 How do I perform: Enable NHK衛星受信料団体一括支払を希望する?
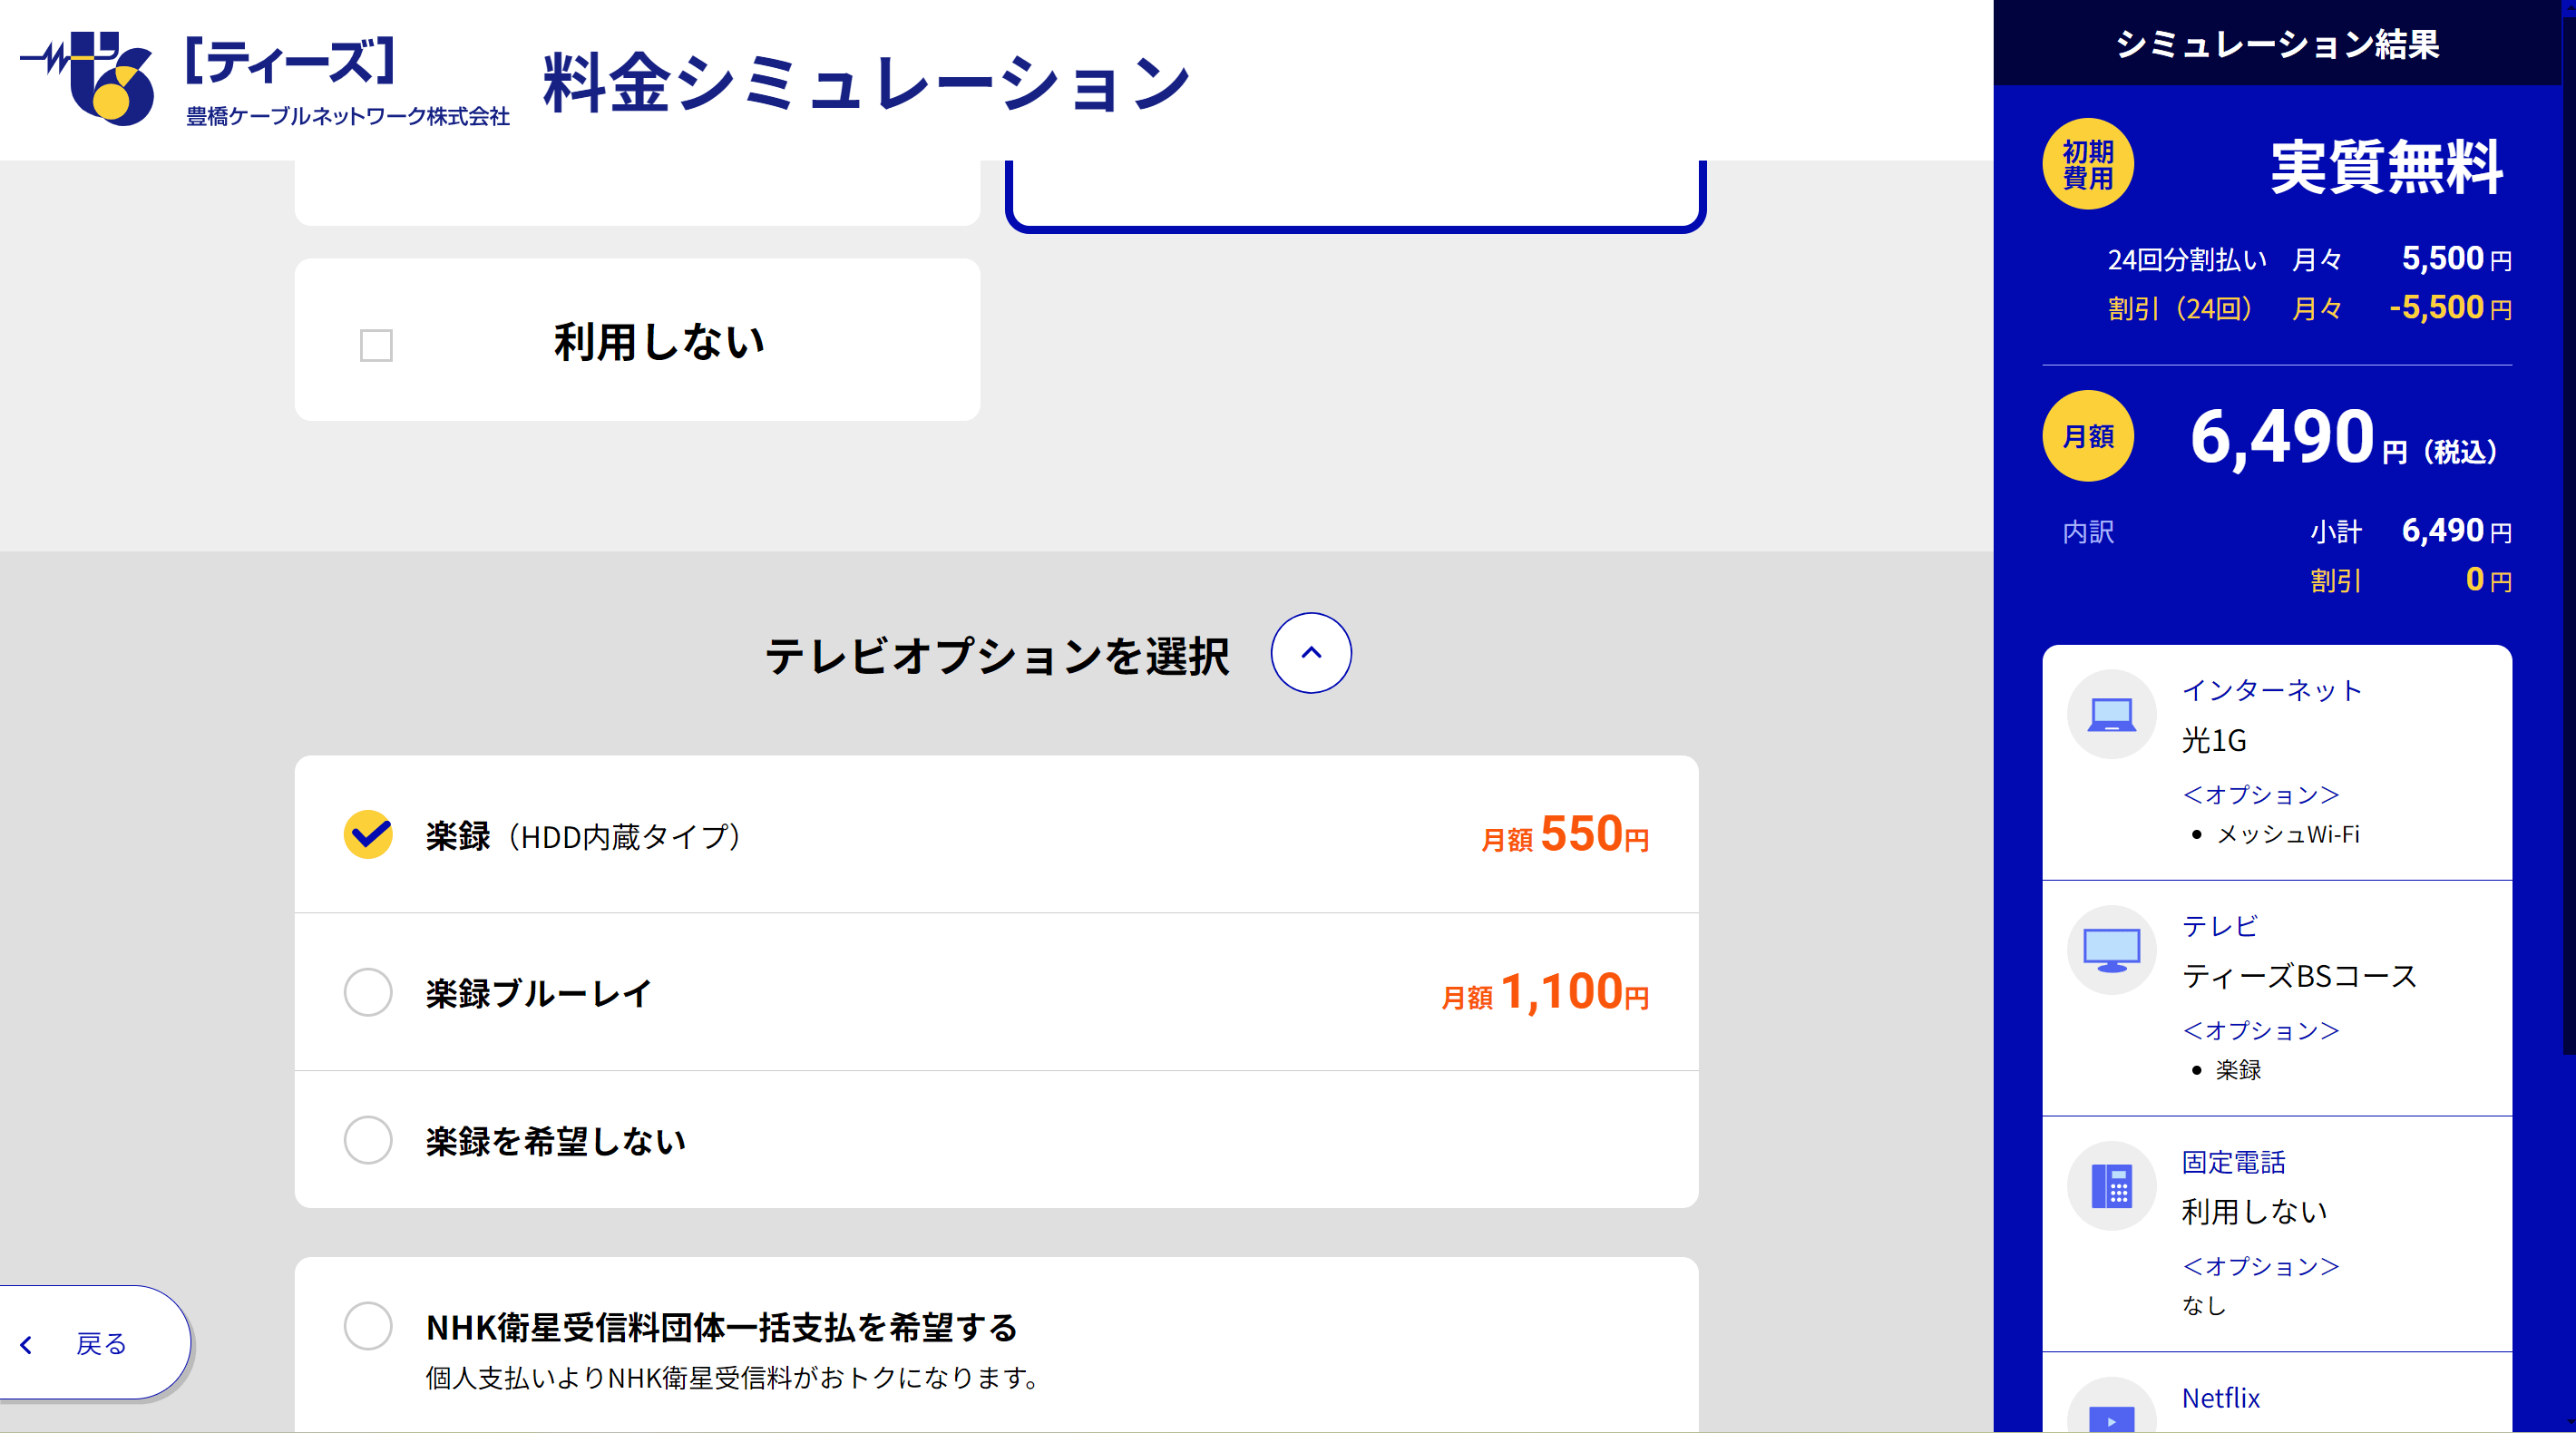[x=368, y=1327]
